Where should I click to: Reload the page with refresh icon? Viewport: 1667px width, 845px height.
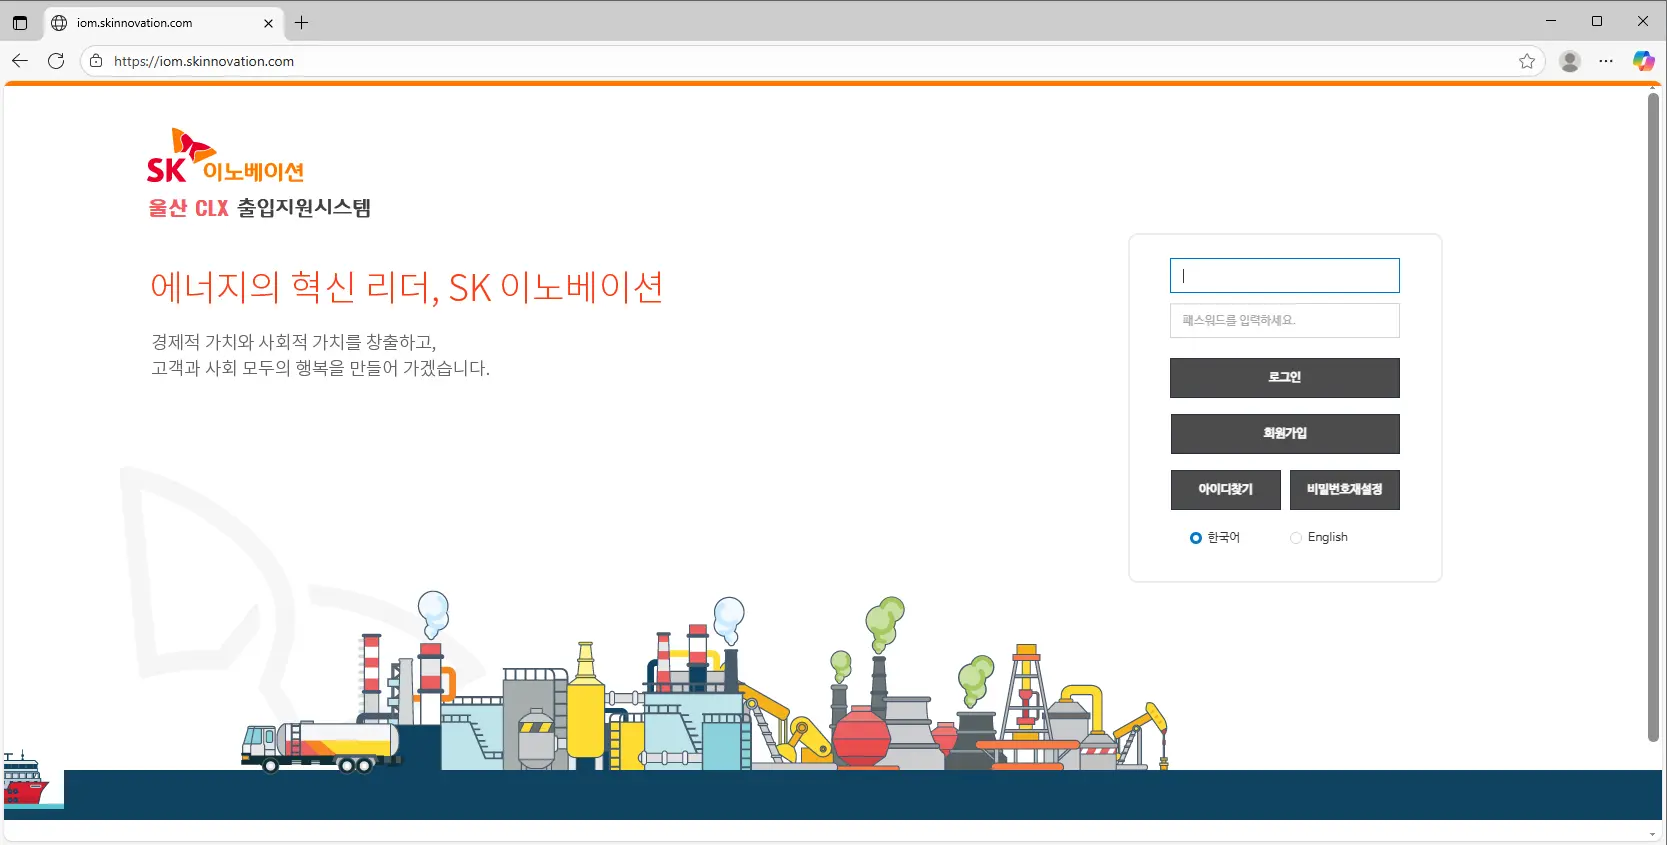[56, 61]
